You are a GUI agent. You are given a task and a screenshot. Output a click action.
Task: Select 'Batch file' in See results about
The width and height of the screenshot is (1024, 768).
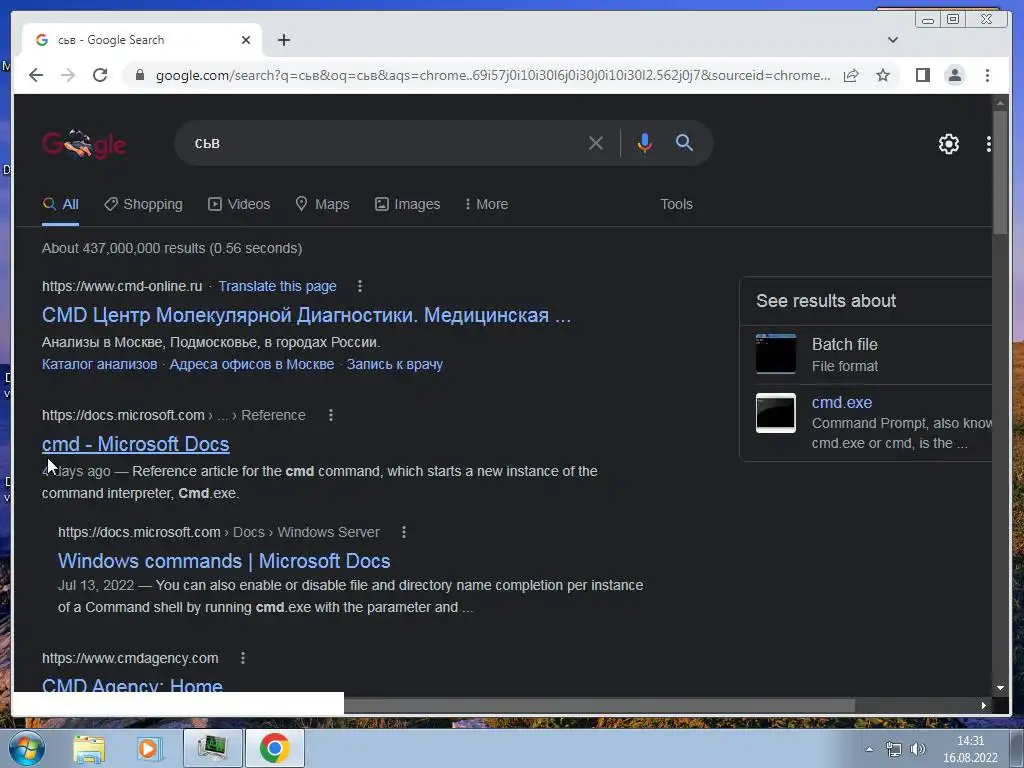[x=844, y=344]
